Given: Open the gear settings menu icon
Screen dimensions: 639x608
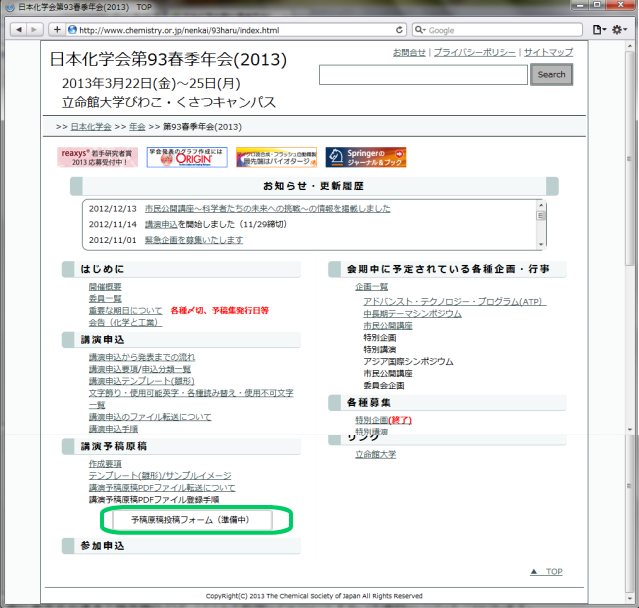Looking at the screenshot, I should 619,30.
